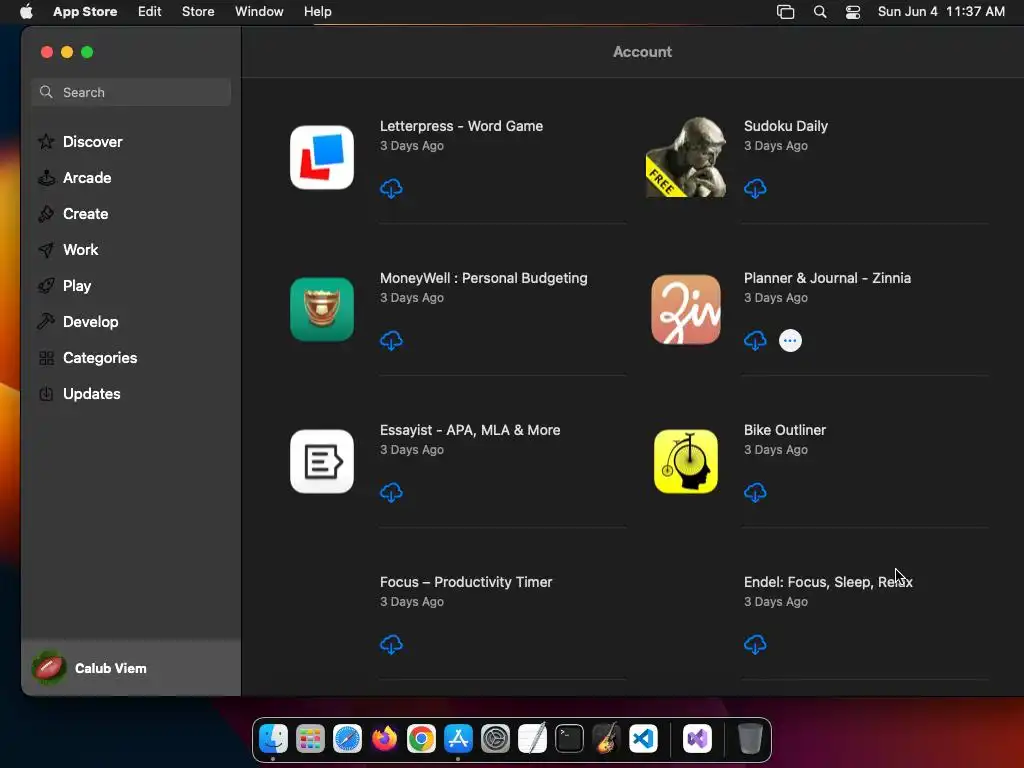Open Bike Outliner app icon
Viewport: 1024px width, 768px height.
point(686,462)
